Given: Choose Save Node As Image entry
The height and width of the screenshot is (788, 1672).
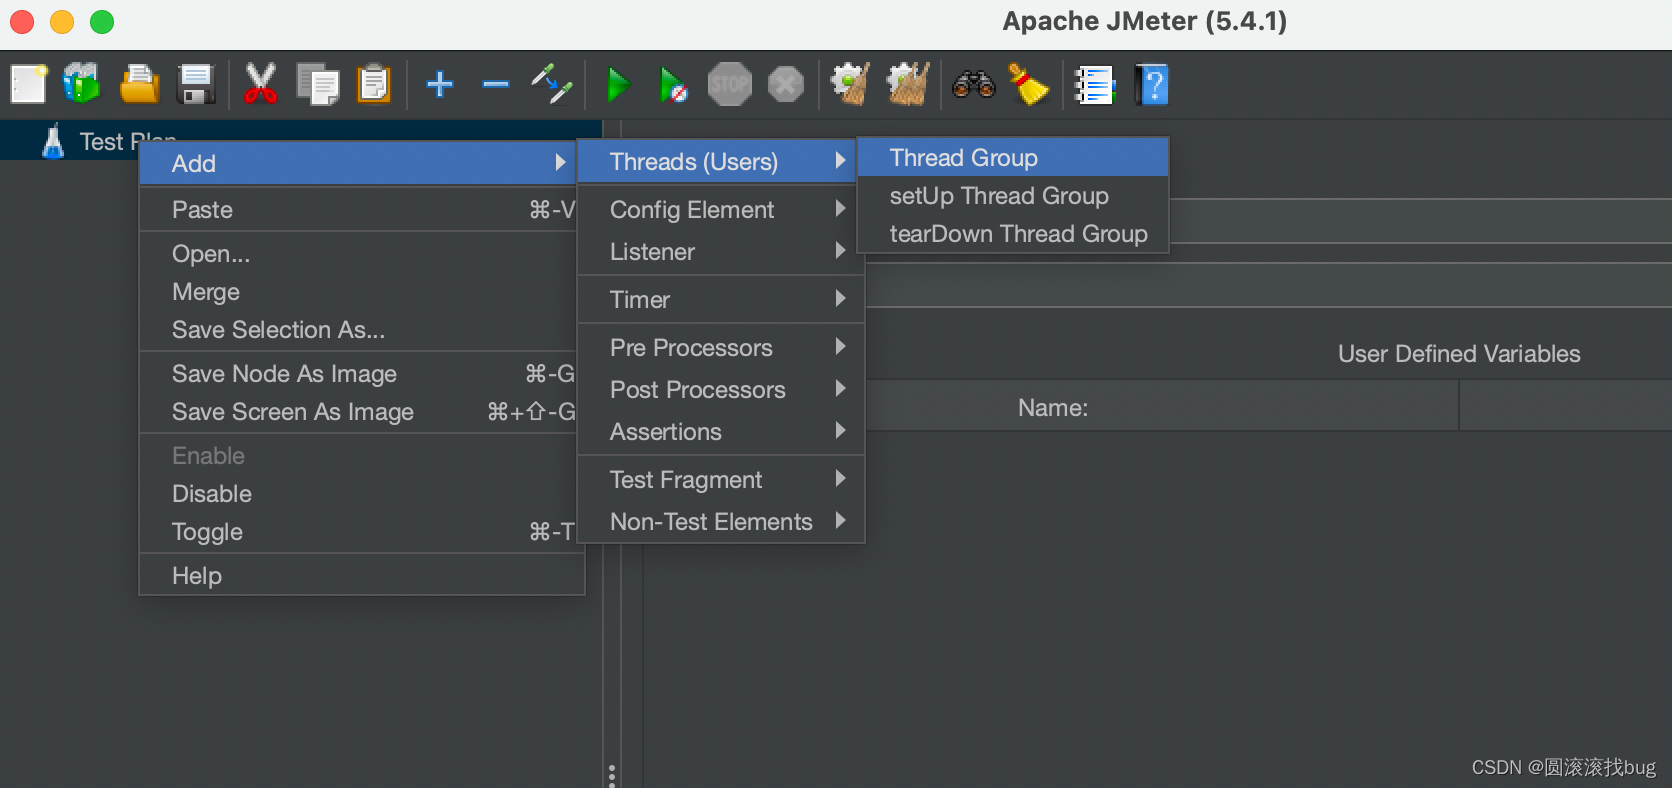Looking at the screenshot, I should click(x=360, y=373).
